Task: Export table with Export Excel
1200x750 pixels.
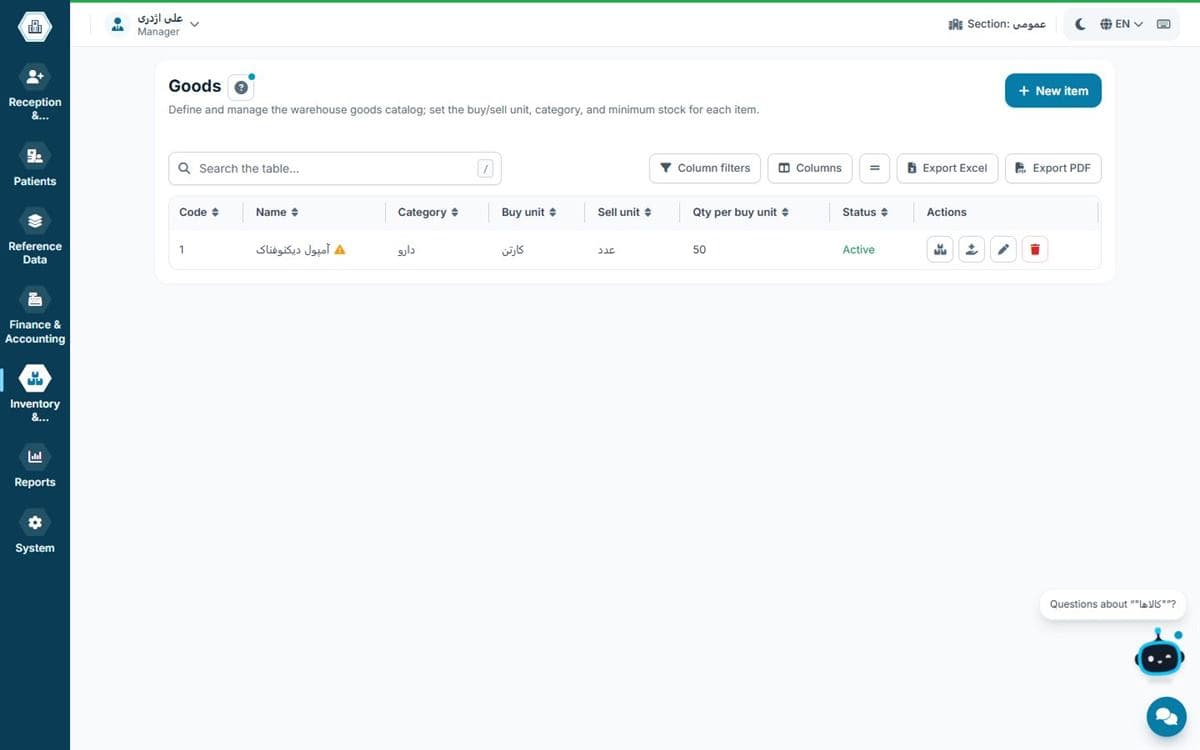Action: coord(947,168)
